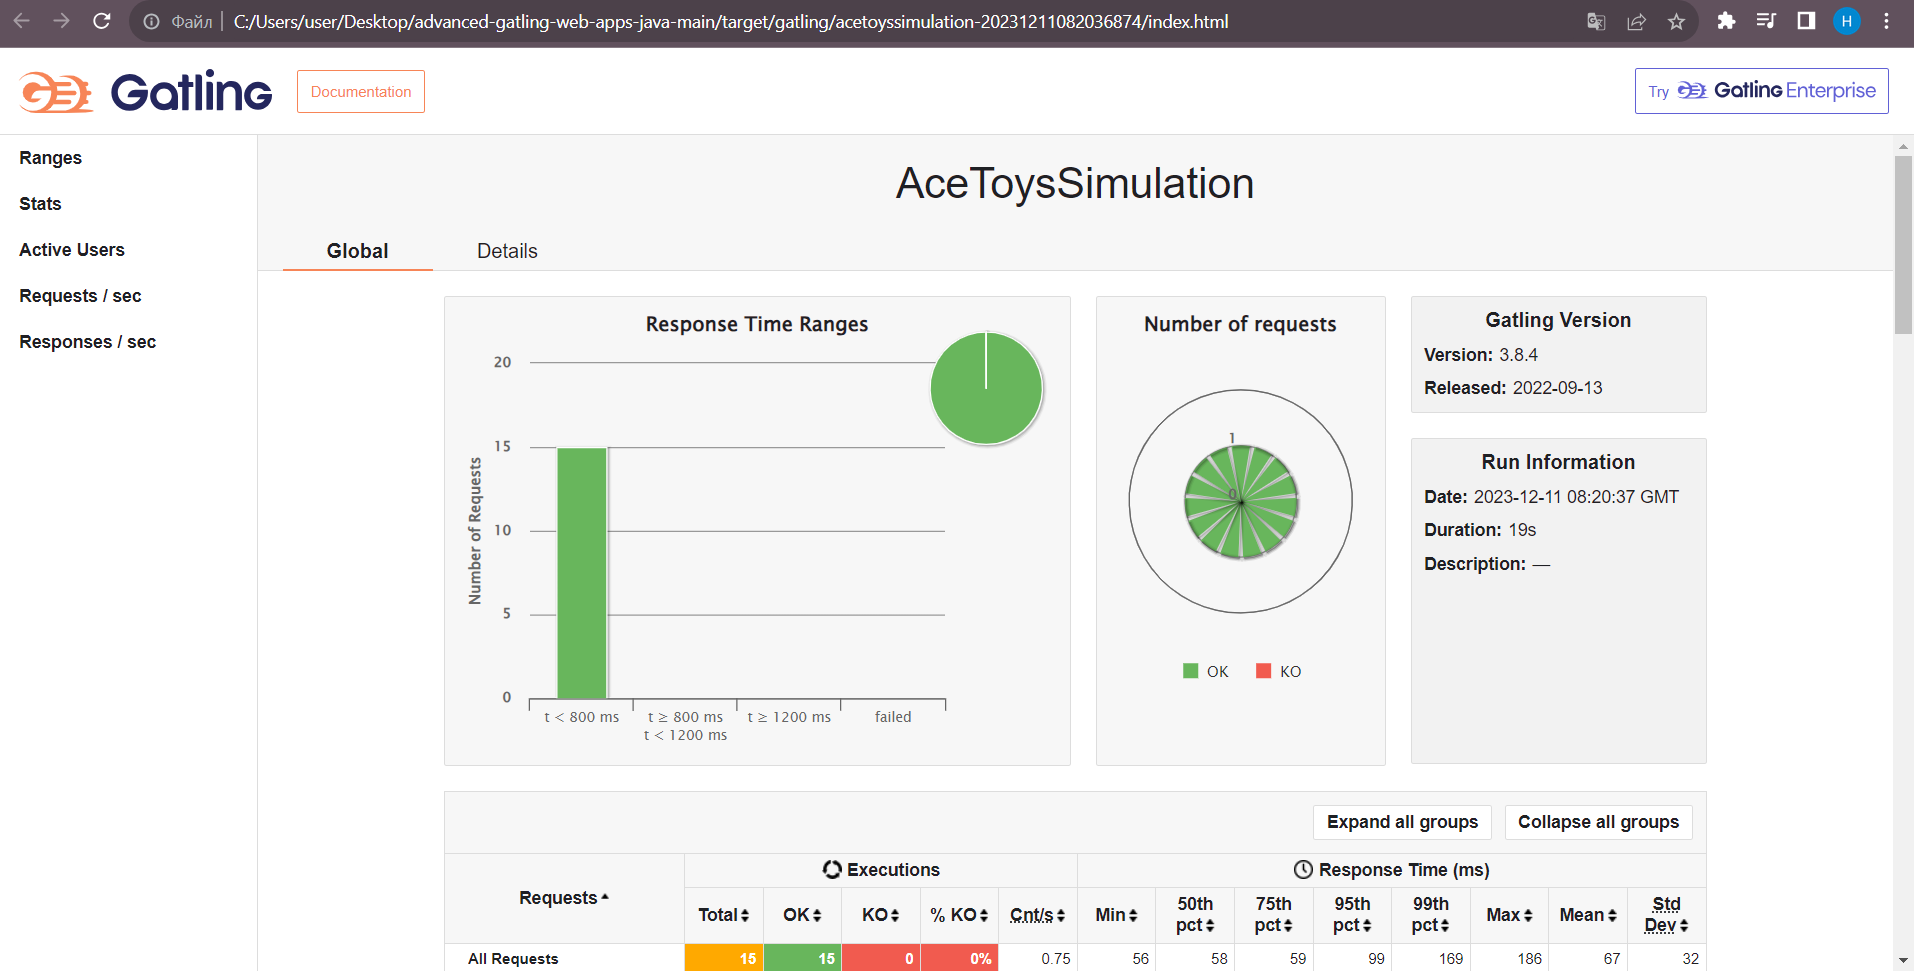This screenshot has height=971, width=1914.
Task: Share this page using the share icon
Action: tap(1637, 21)
